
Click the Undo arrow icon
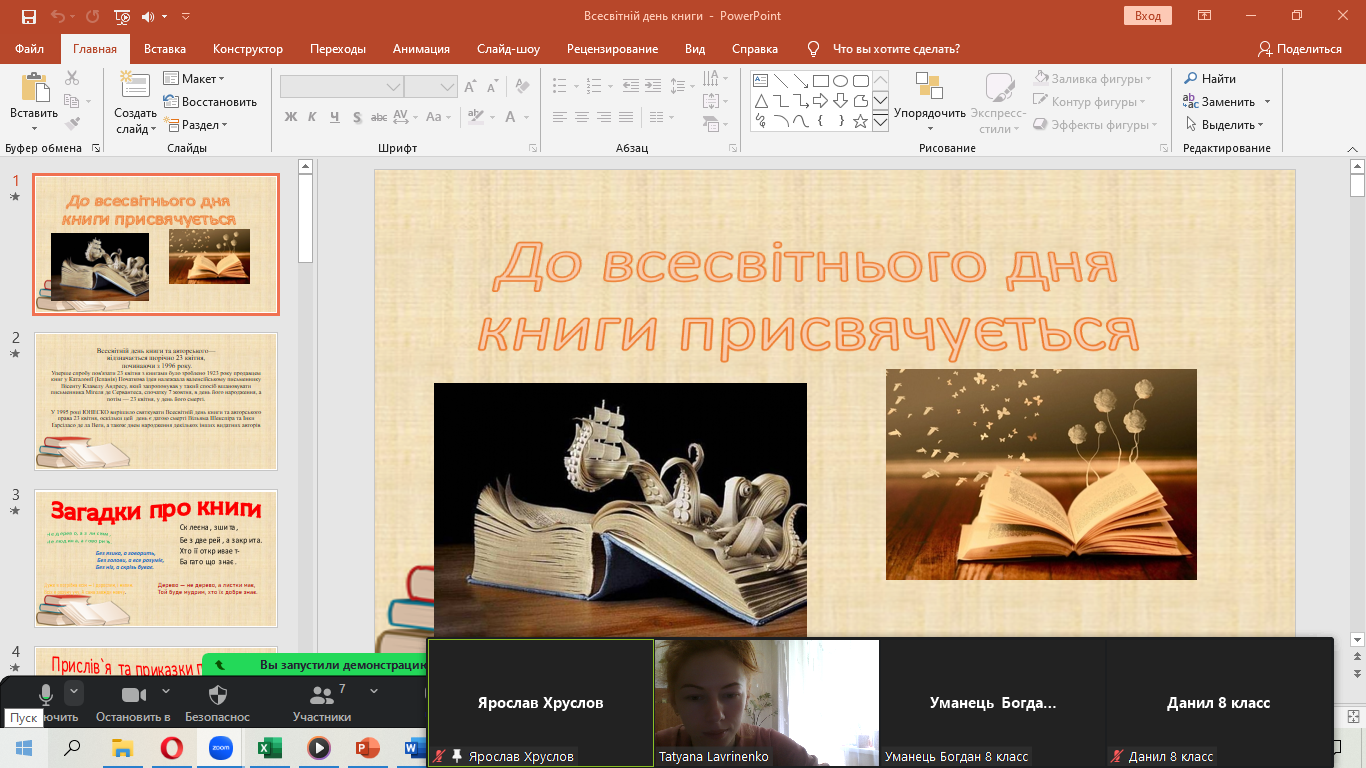(x=58, y=16)
